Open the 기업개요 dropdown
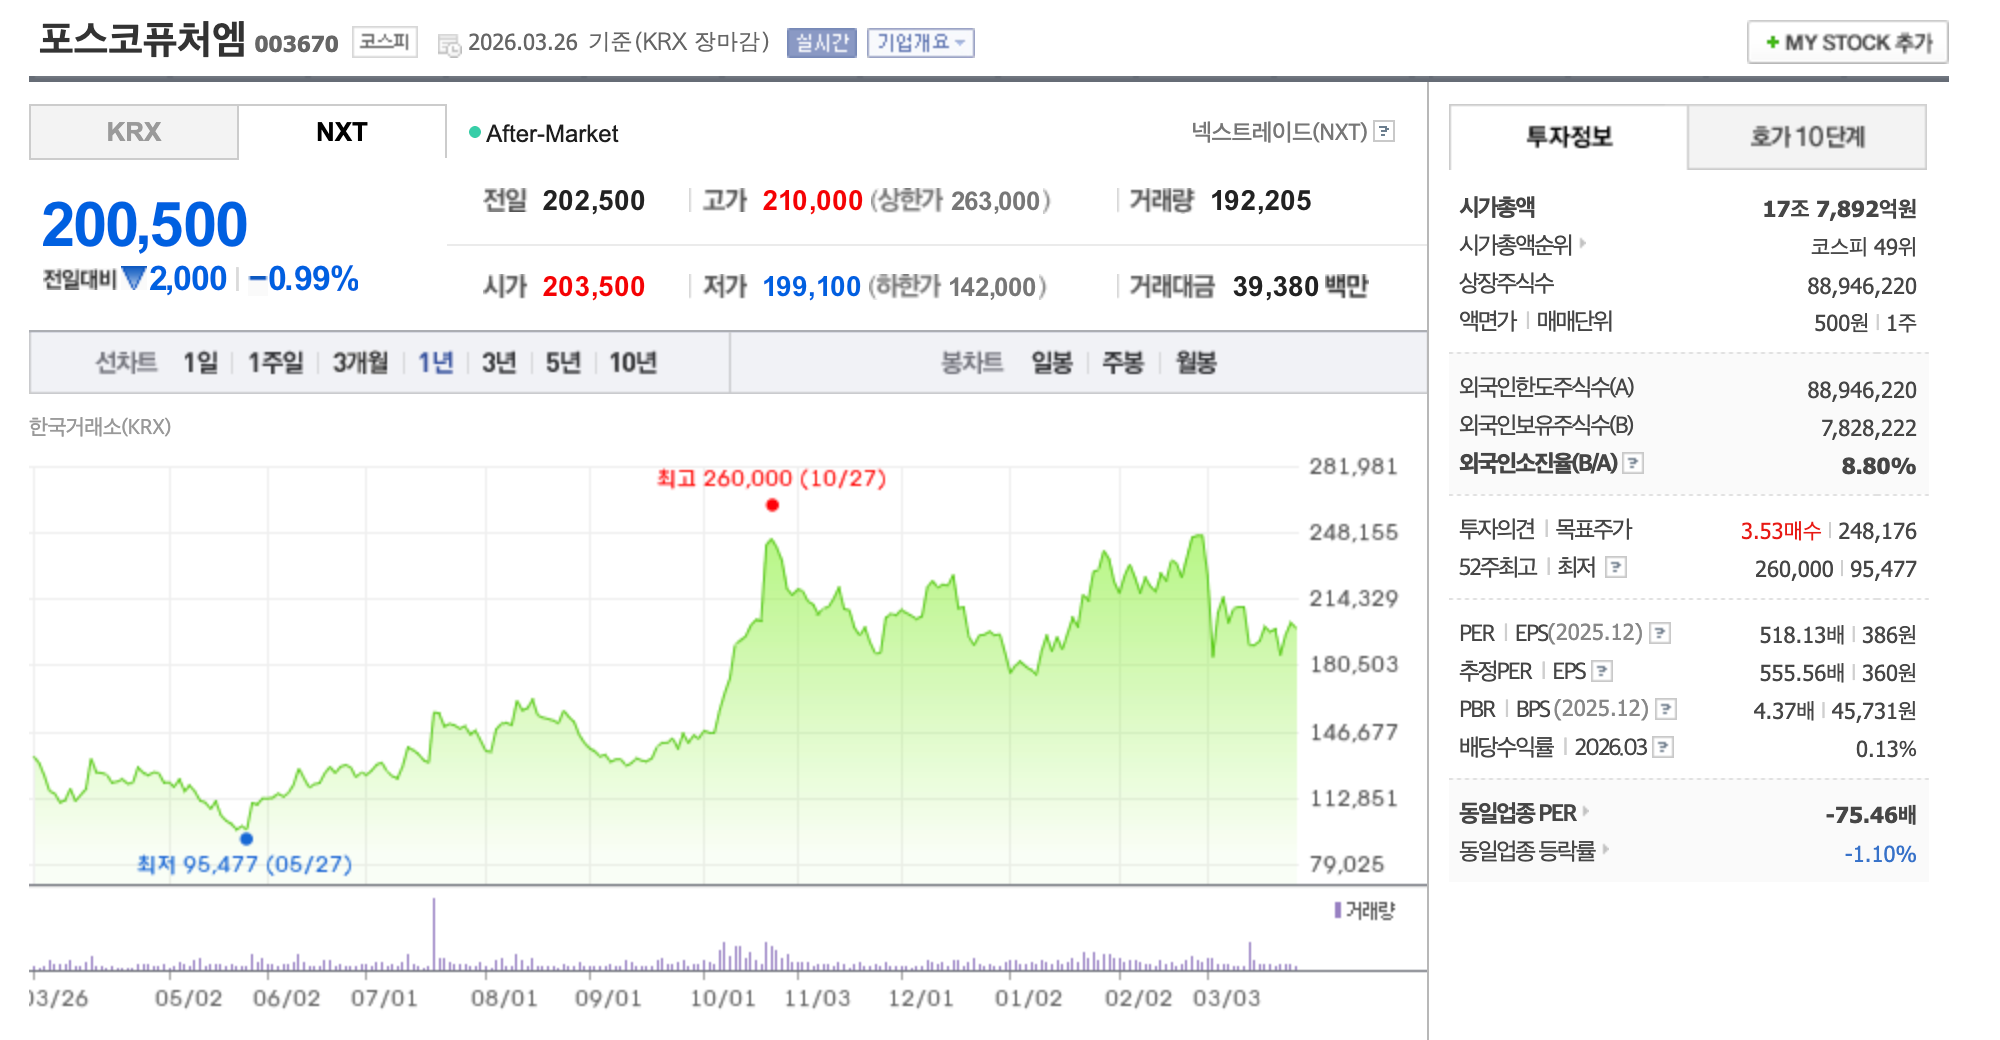 (920, 43)
